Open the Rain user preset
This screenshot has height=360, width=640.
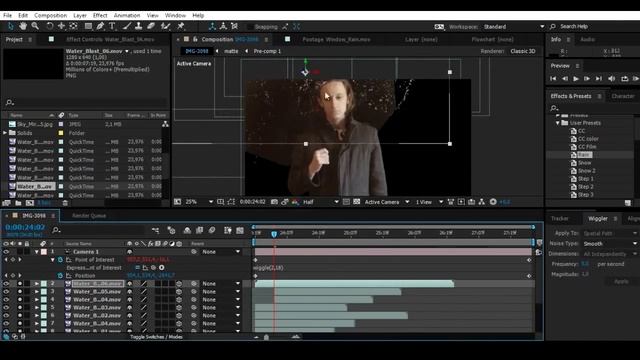[584, 155]
